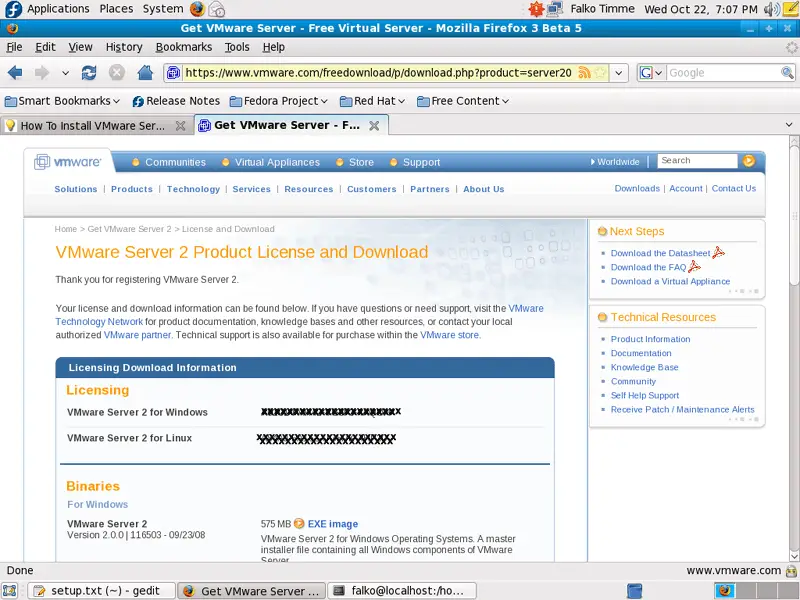Viewport: 800px width, 600px height.
Task: Click the search magnifier icon in Google box
Action: [x=787, y=73]
